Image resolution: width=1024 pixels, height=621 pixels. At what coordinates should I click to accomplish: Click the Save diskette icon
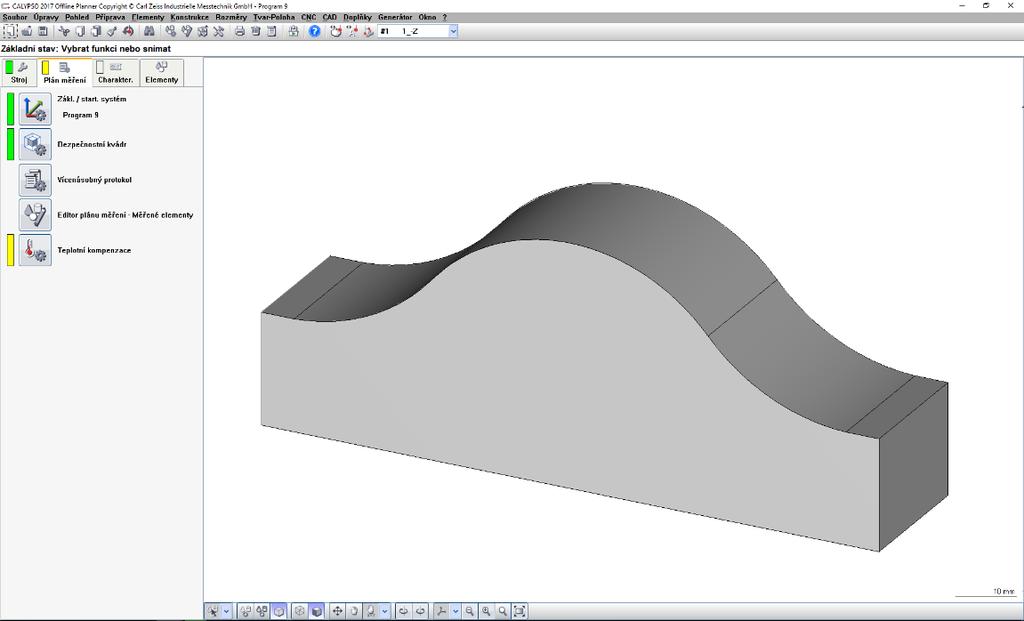point(43,31)
